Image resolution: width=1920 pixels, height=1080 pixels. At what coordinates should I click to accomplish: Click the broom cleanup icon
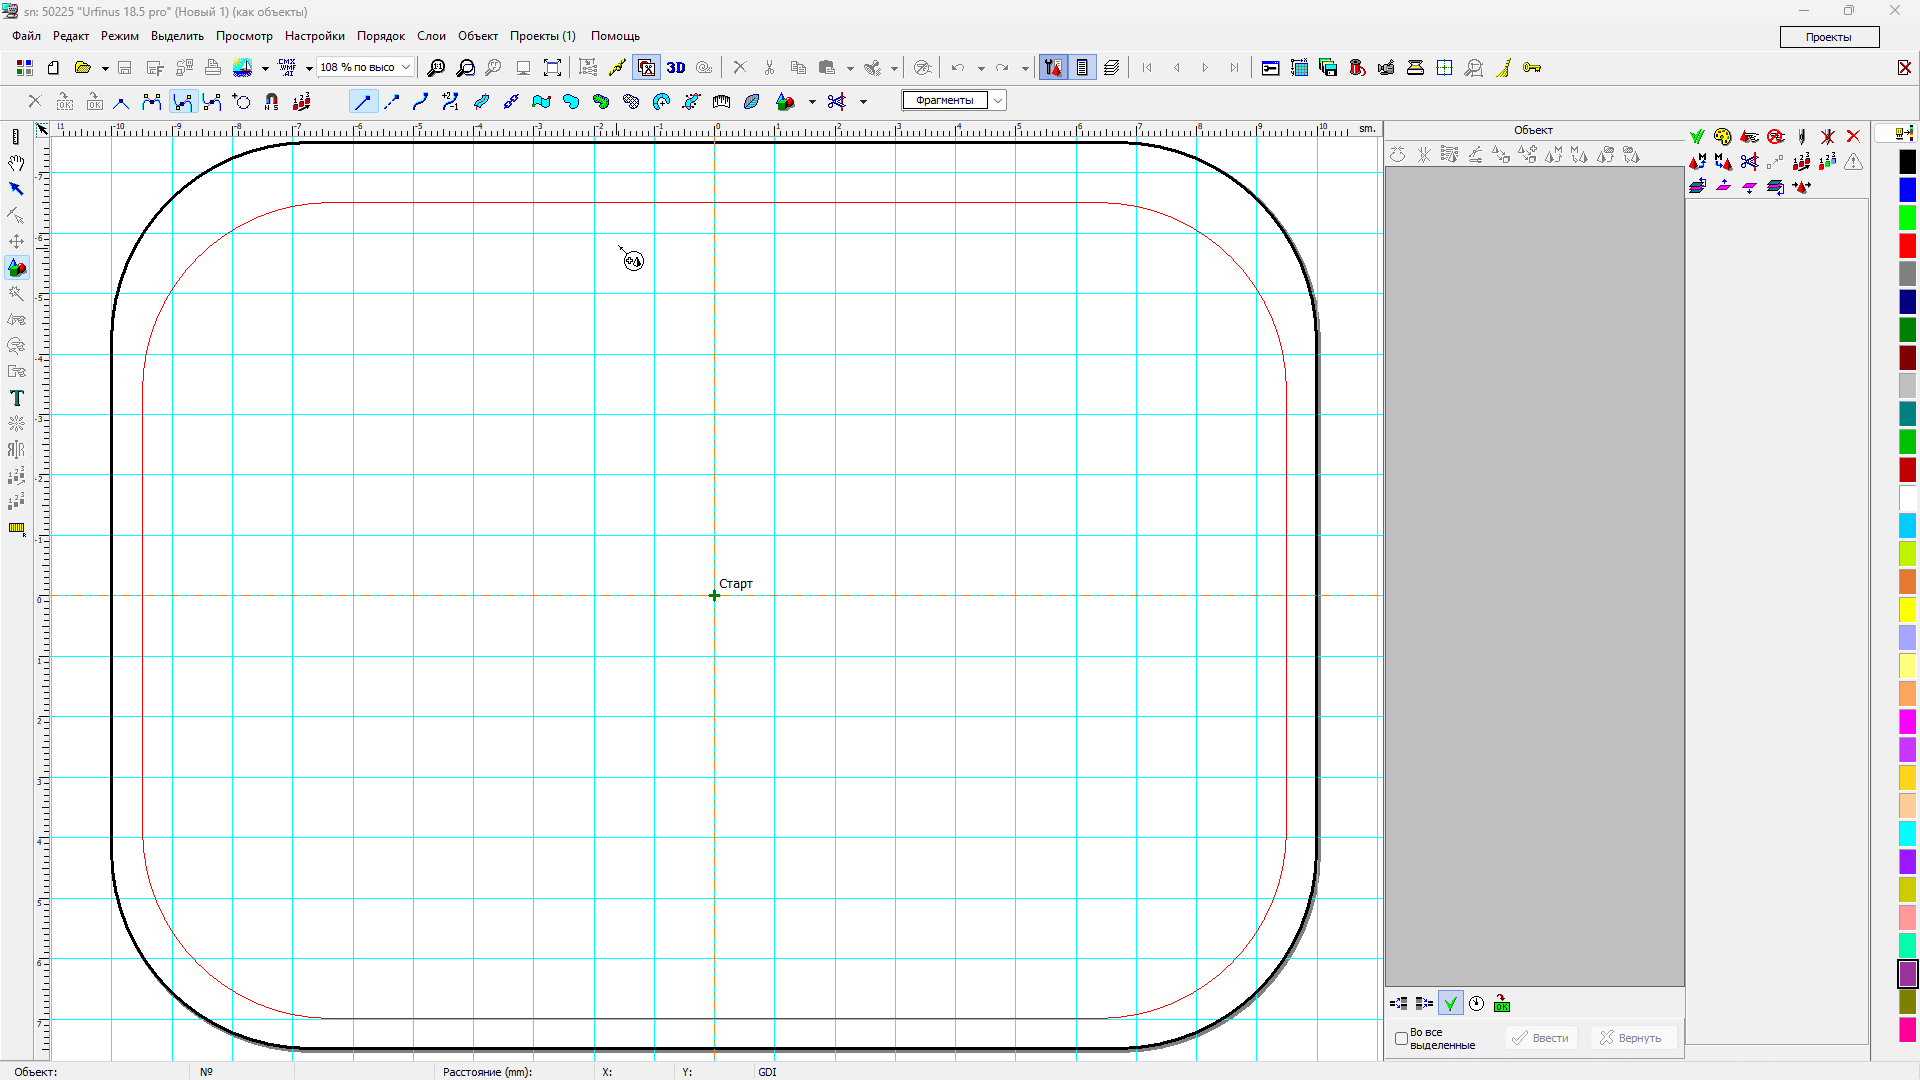click(x=1503, y=68)
